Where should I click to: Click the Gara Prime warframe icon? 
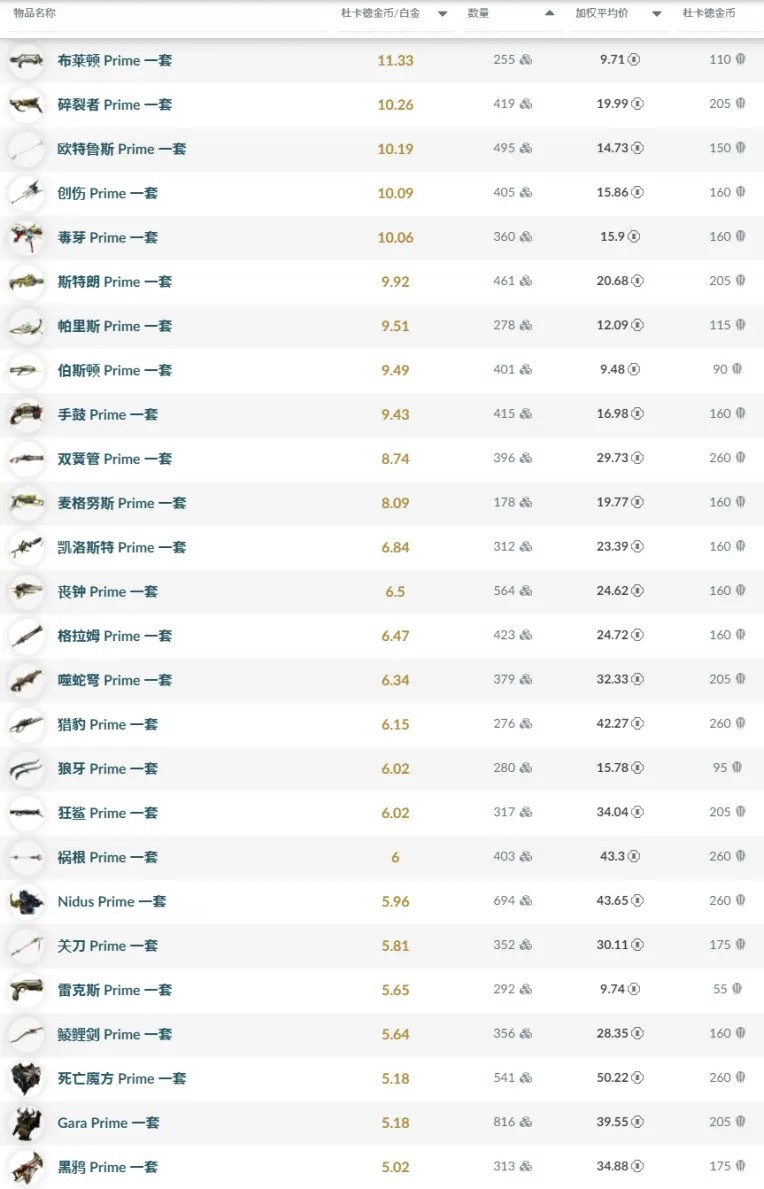(26, 1123)
